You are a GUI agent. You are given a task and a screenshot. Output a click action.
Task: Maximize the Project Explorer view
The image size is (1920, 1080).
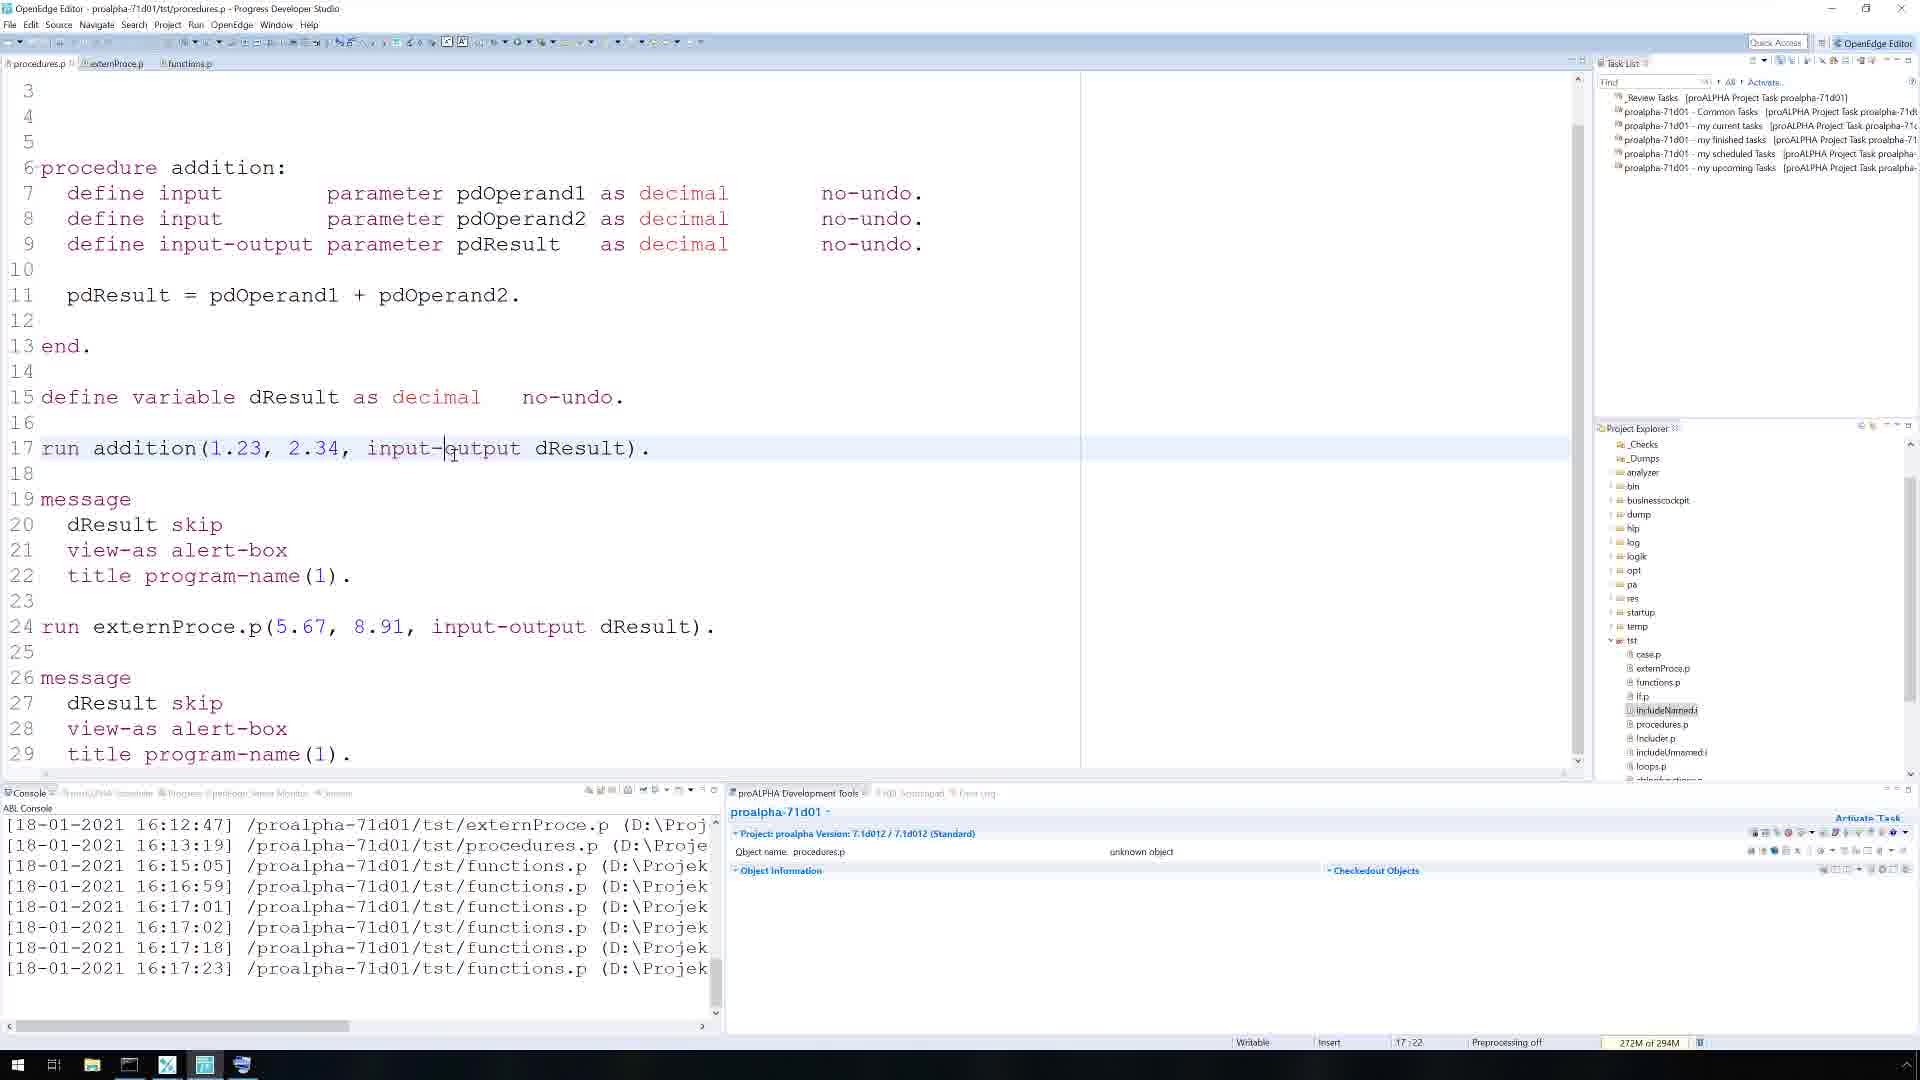[x=1908, y=426]
